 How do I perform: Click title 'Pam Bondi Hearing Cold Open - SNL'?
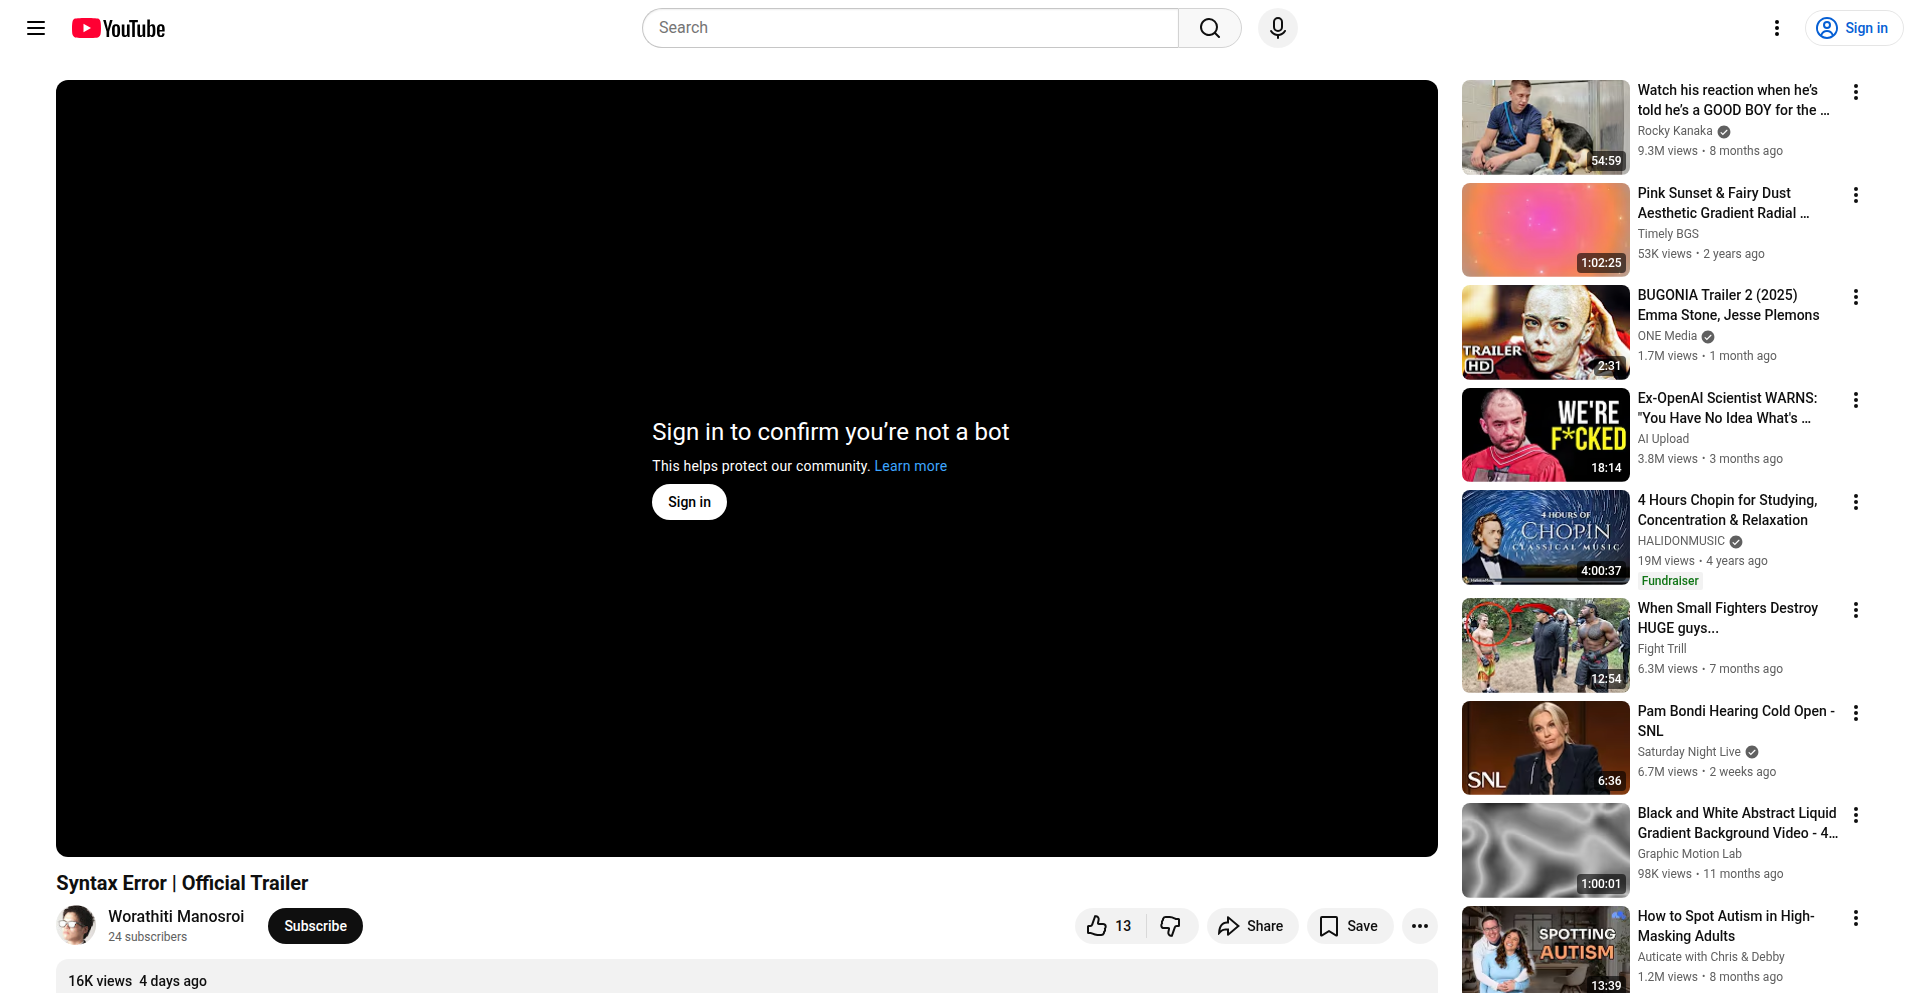click(1736, 721)
